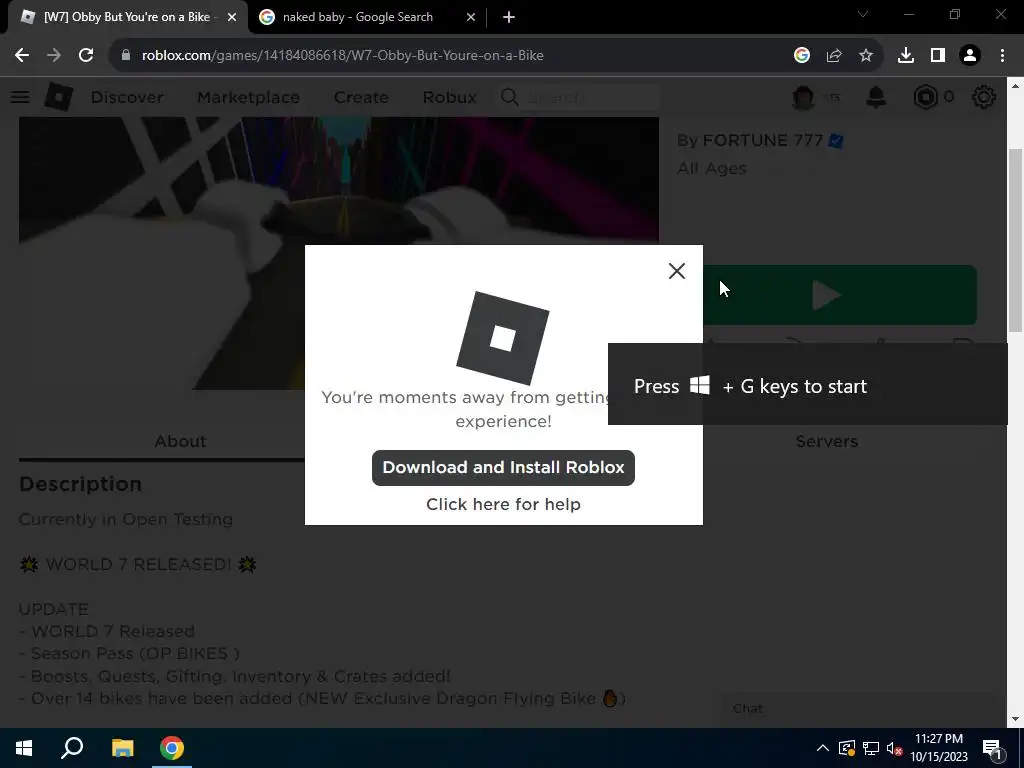Click the browser forward arrow
1024x768 pixels.
point(54,56)
